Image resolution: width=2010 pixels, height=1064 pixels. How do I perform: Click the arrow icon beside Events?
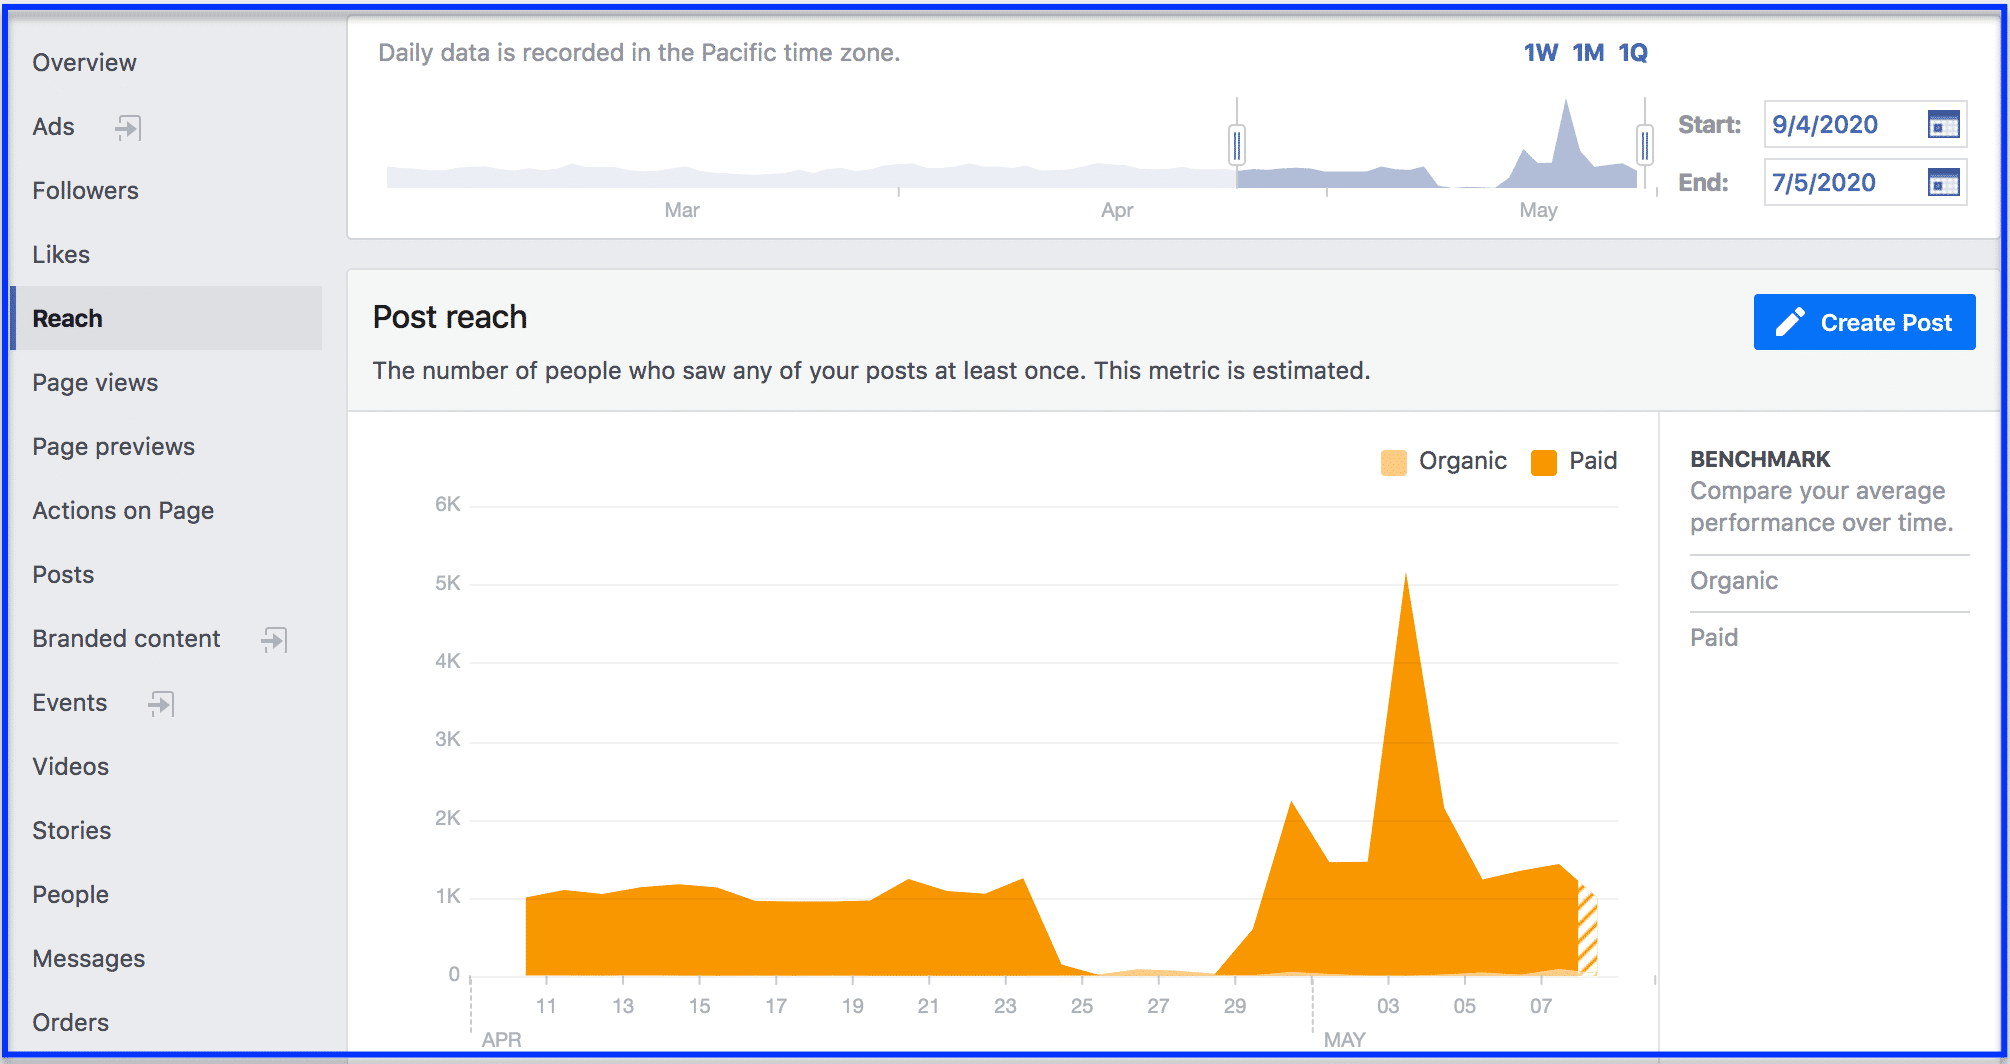click(x=161, y=703)
